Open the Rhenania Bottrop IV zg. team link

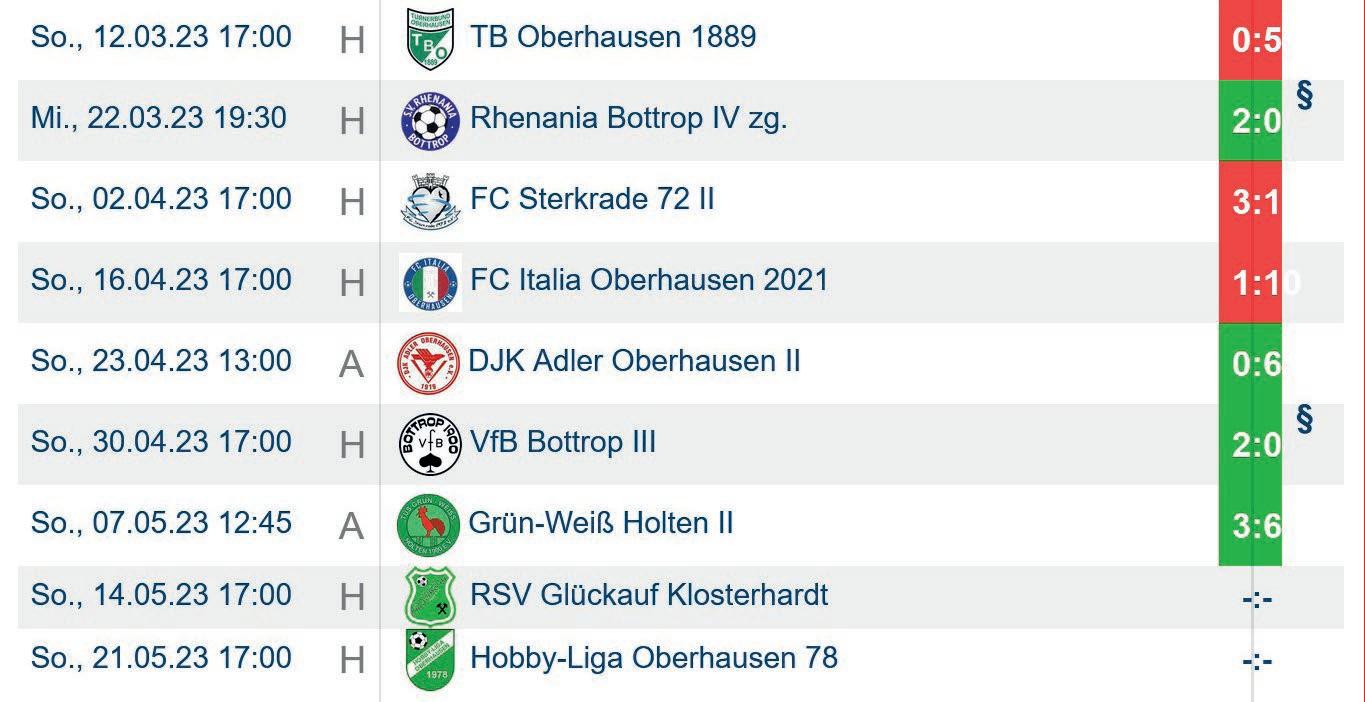point(628,118)
